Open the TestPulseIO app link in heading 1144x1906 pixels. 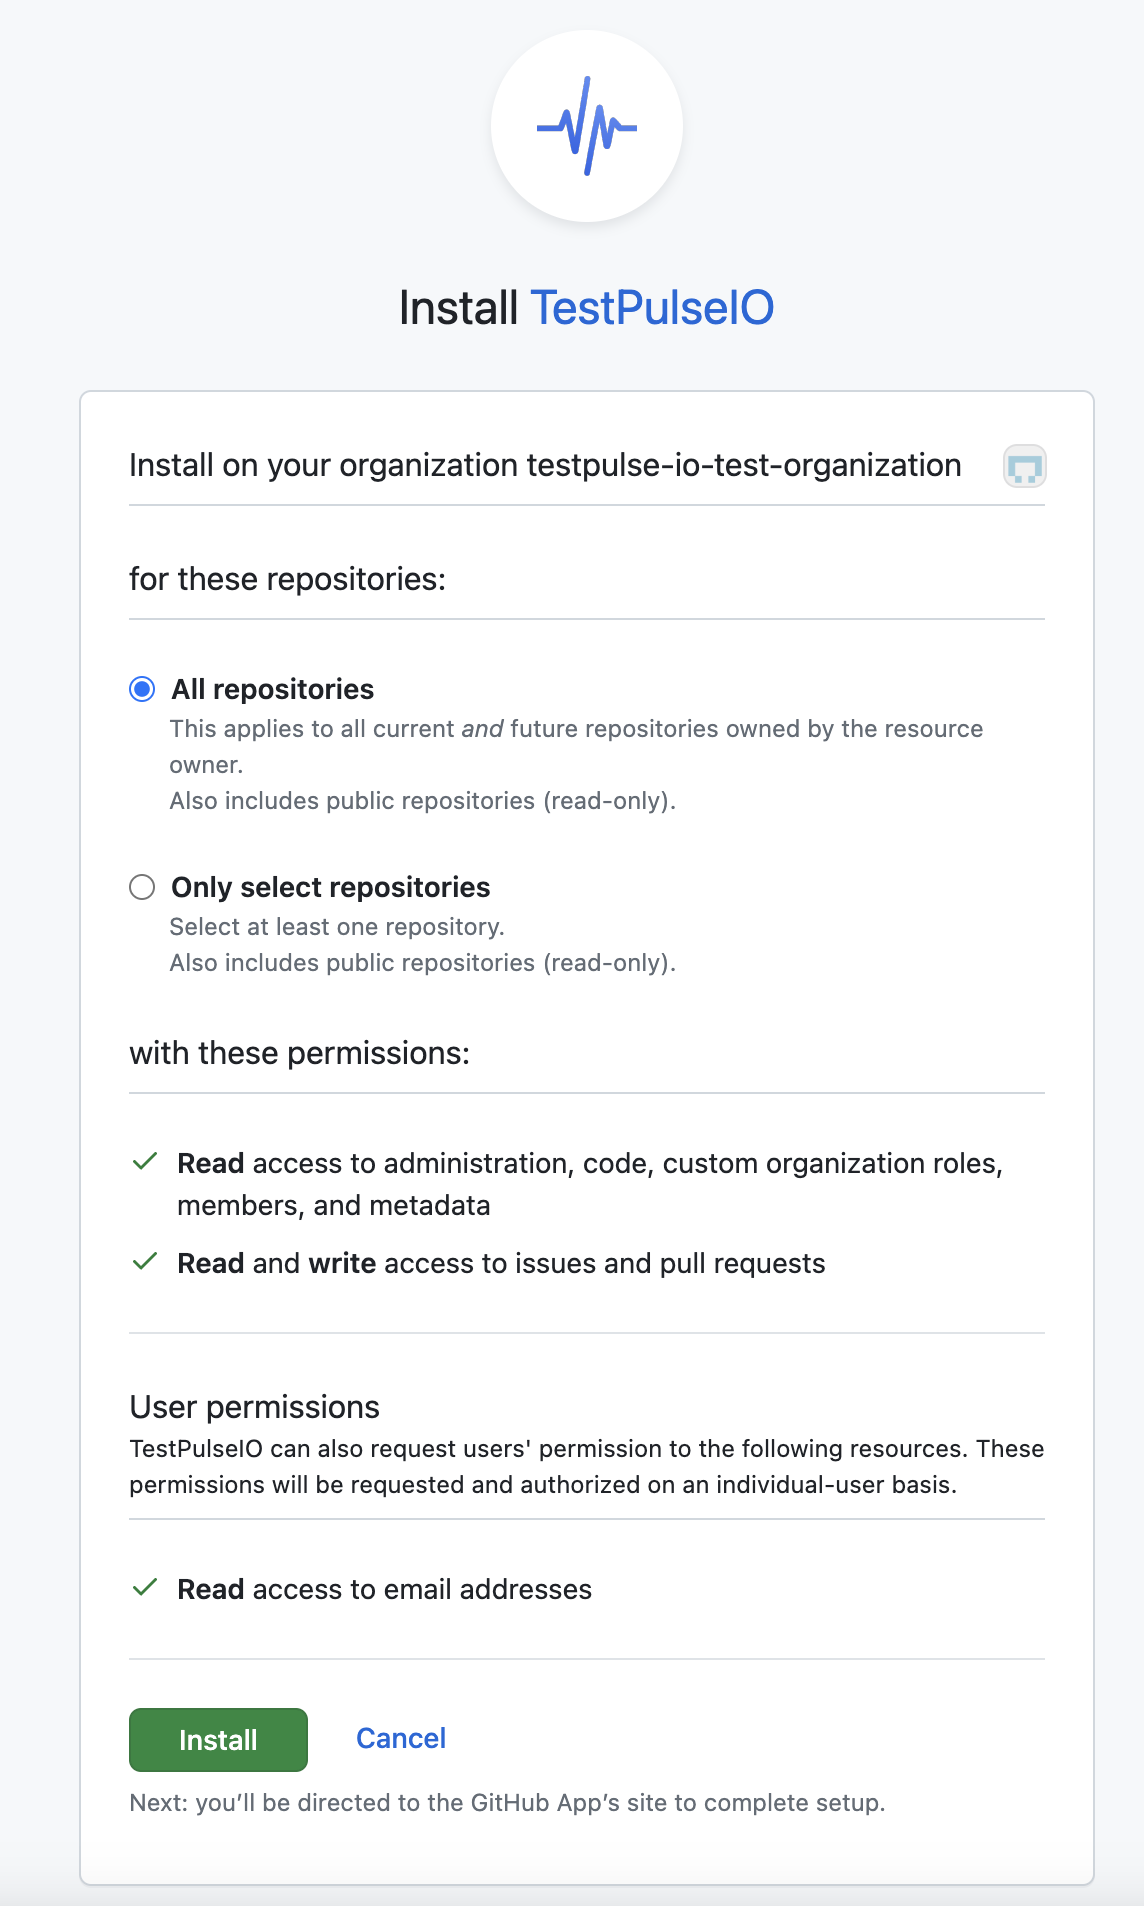652,308
